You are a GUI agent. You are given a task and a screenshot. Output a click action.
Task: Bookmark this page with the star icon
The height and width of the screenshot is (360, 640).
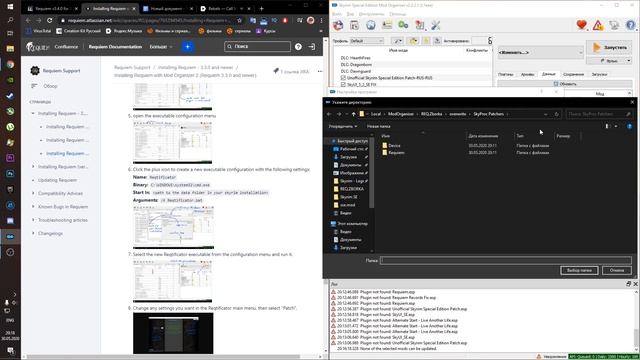tap(240, 20)
